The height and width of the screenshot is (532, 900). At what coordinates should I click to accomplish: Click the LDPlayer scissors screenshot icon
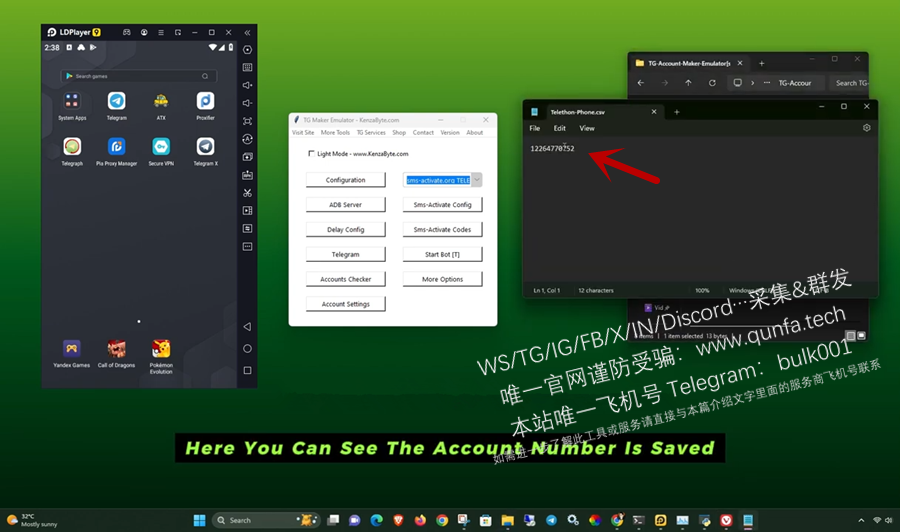(247, 193)
